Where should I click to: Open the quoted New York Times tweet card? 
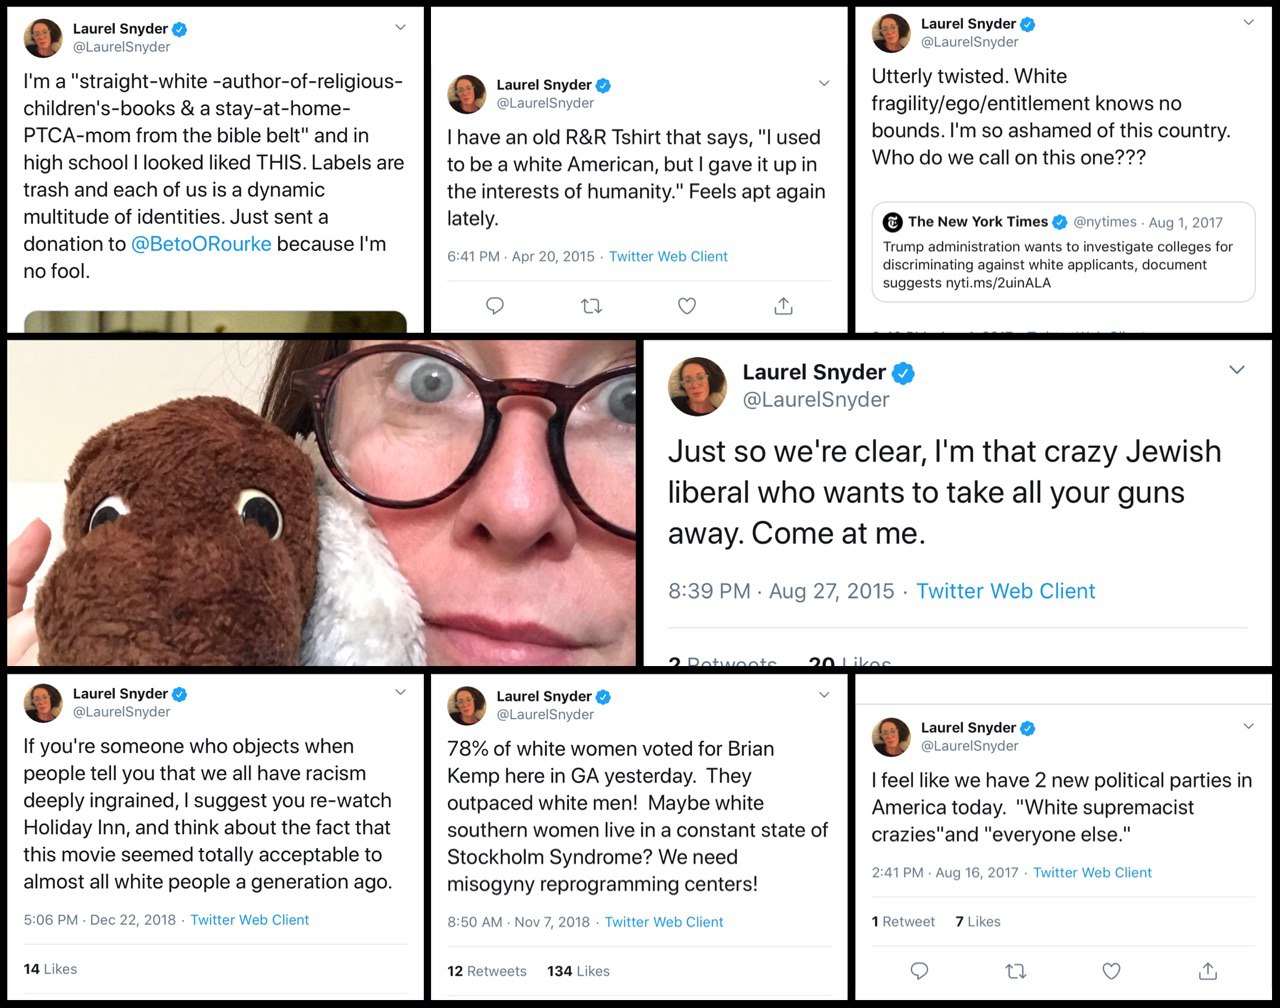1063,251
